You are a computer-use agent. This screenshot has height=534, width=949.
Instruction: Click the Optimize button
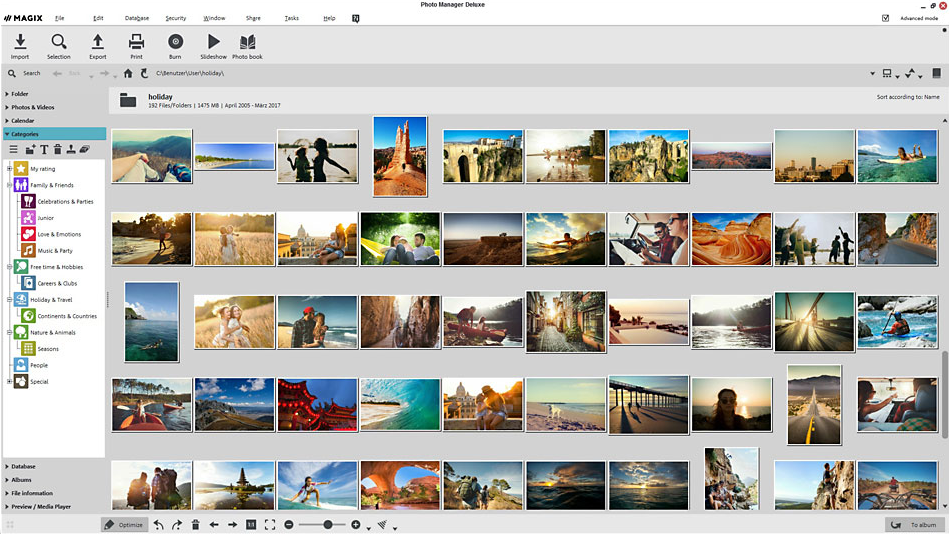(x=124, y=525)
